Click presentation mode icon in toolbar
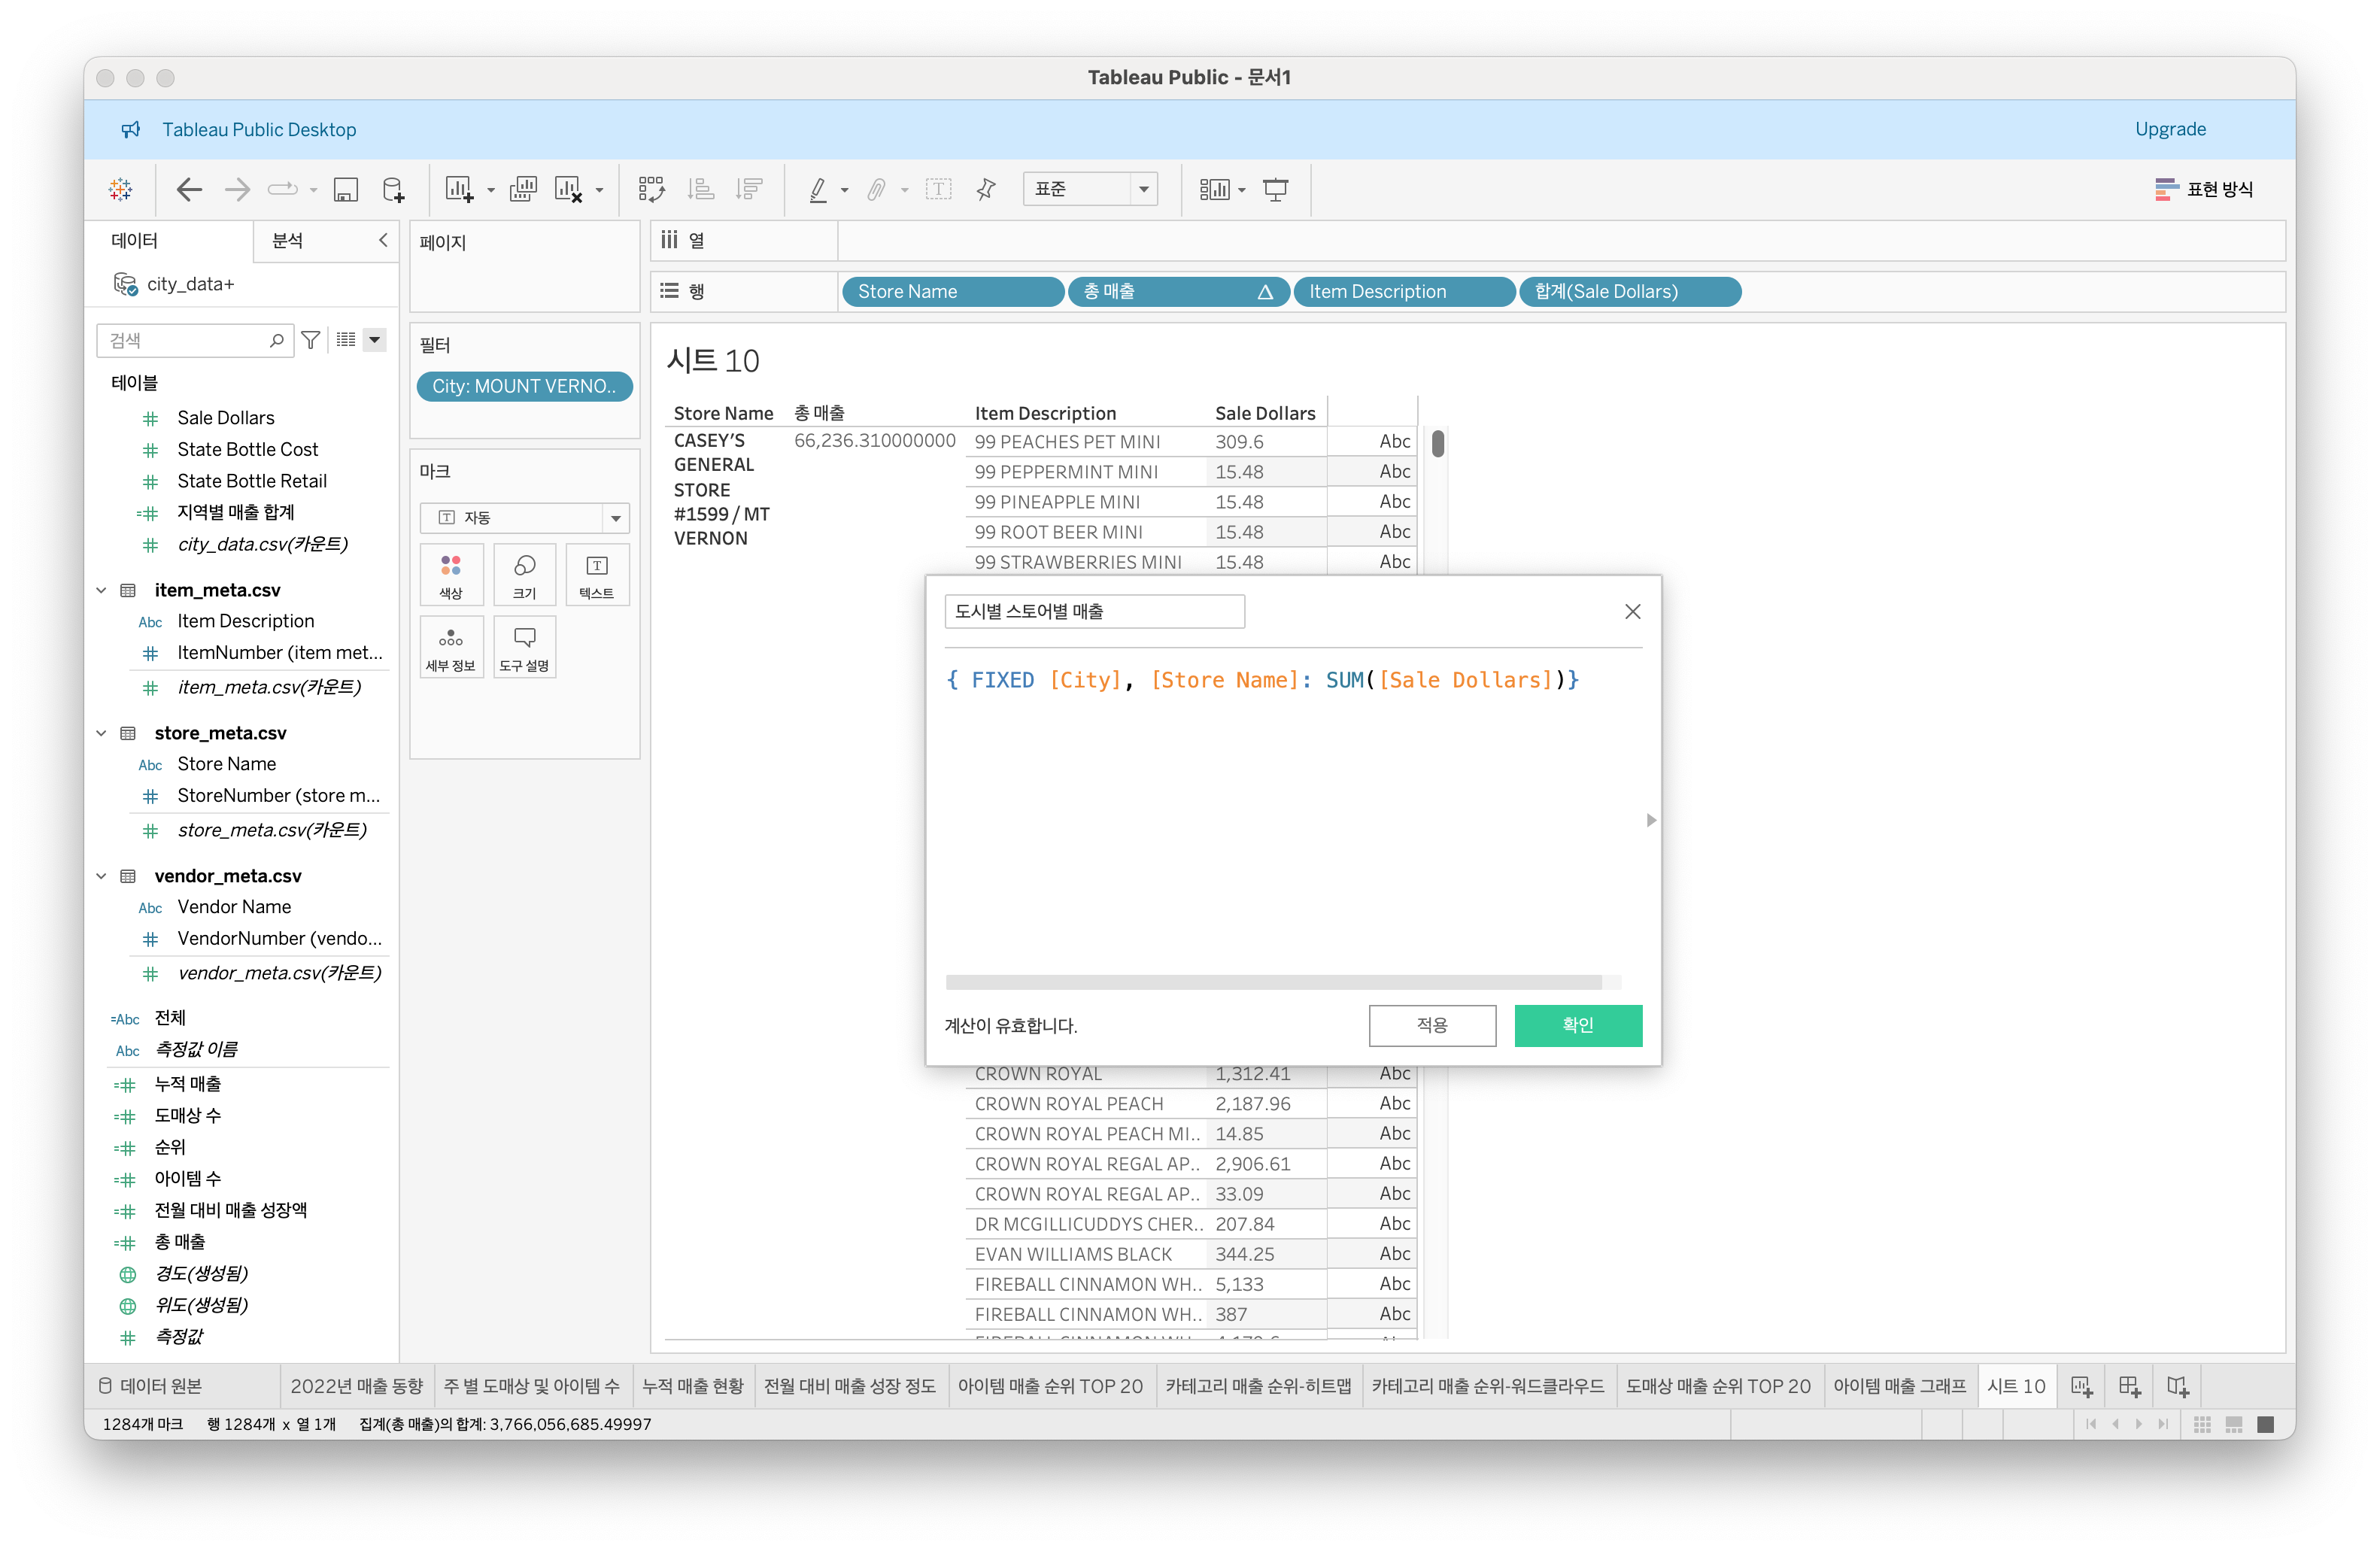Viewport: 2380px width, 1551px height. 1276,190
